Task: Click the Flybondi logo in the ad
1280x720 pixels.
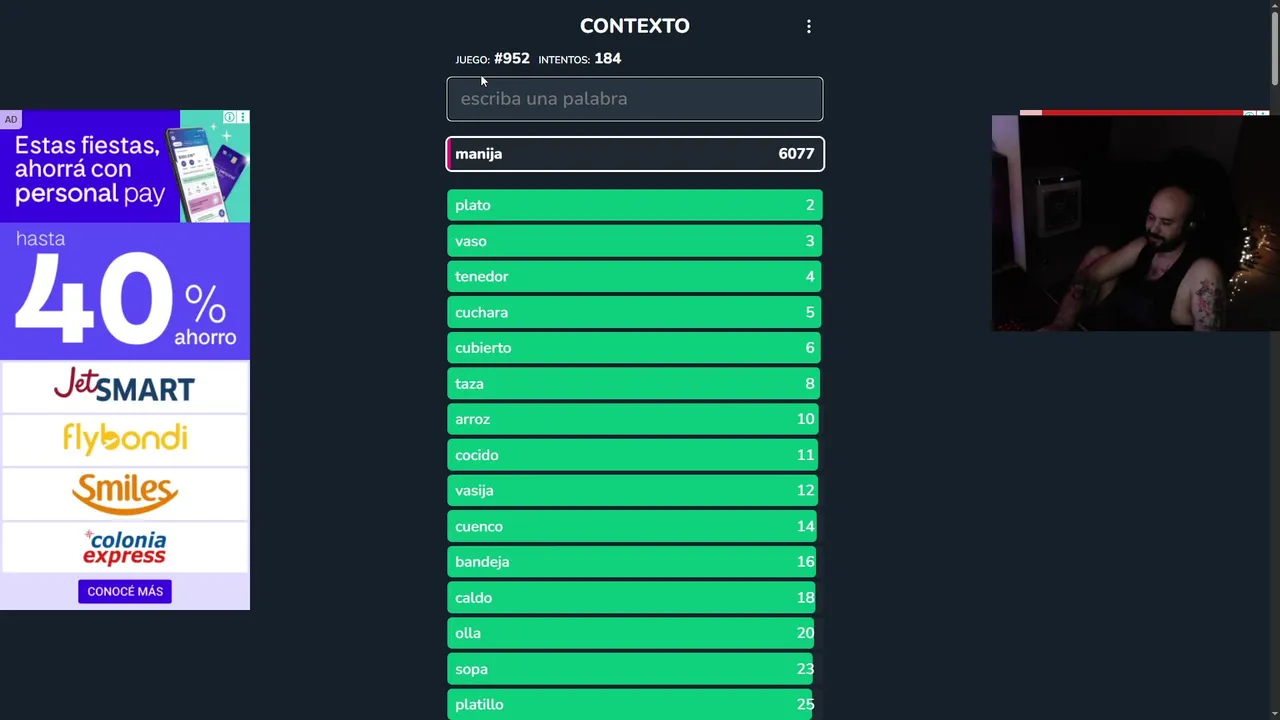Action: click(124, 438)
